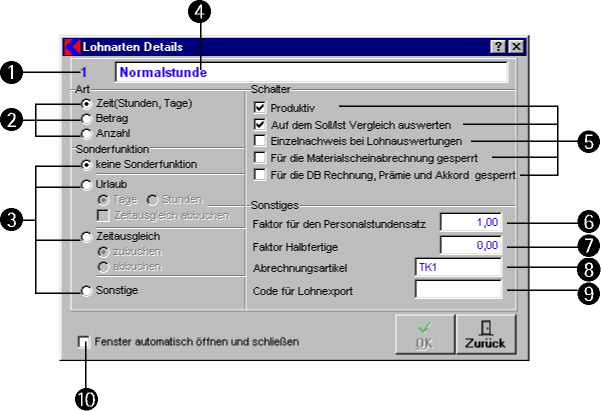Toggle Auf dem Soll/Ist Vergleich auswerten
Image resolution: width=601 pixels, height=411 pixels.
[x=260, y=124]
